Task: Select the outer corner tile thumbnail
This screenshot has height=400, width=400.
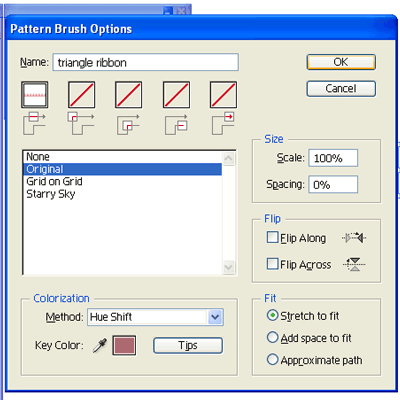Action: (x=82, y=95)
